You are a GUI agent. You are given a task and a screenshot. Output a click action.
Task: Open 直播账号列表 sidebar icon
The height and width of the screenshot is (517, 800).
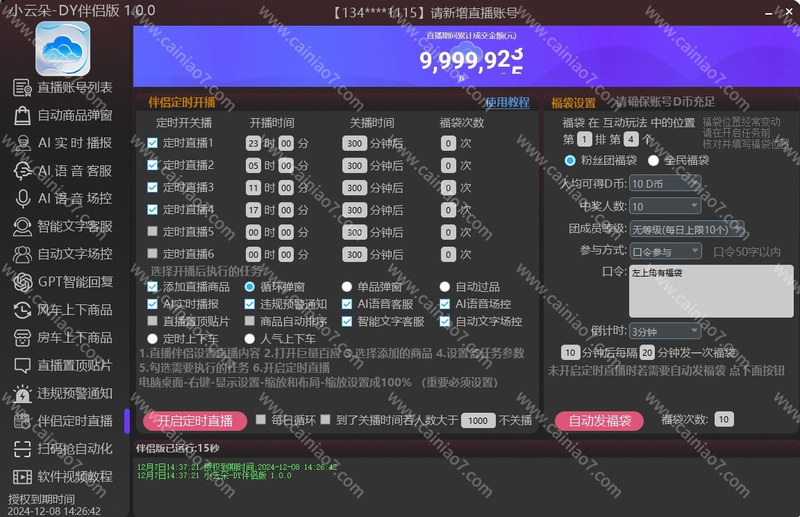(22, 88)
